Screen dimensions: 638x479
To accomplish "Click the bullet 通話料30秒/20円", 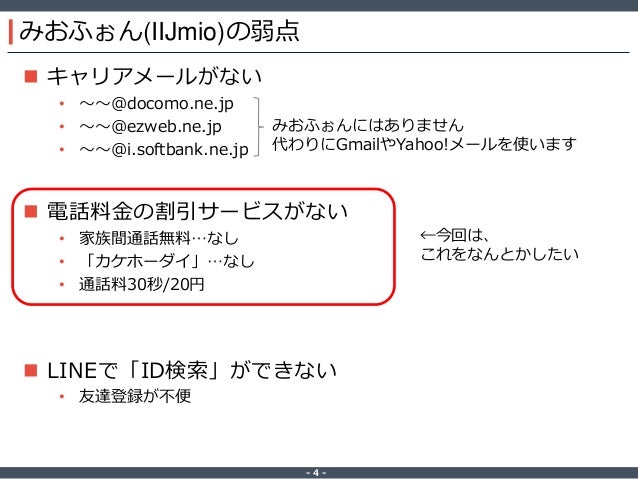I will coord(142,284).
